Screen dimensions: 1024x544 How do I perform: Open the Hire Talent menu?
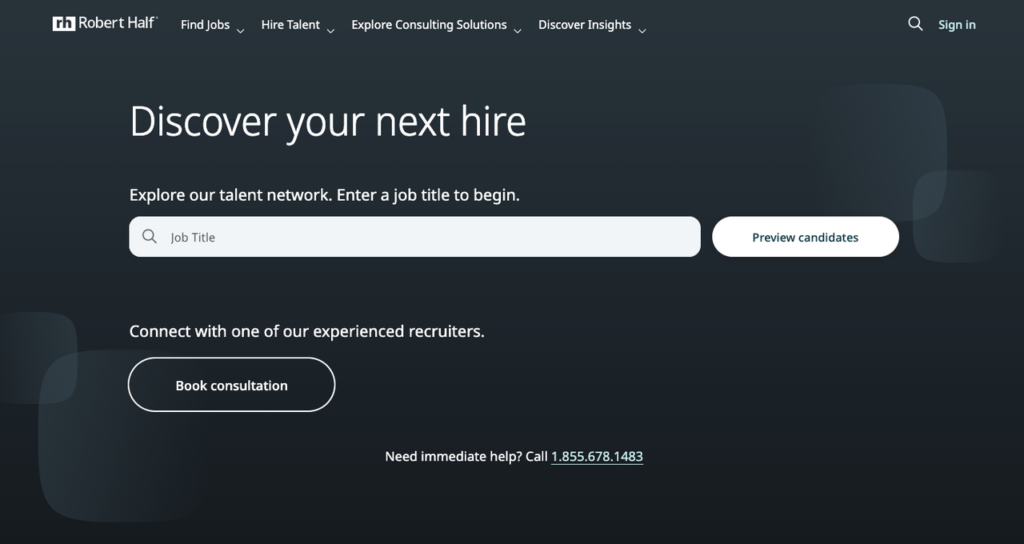click(x=291, y=25)
